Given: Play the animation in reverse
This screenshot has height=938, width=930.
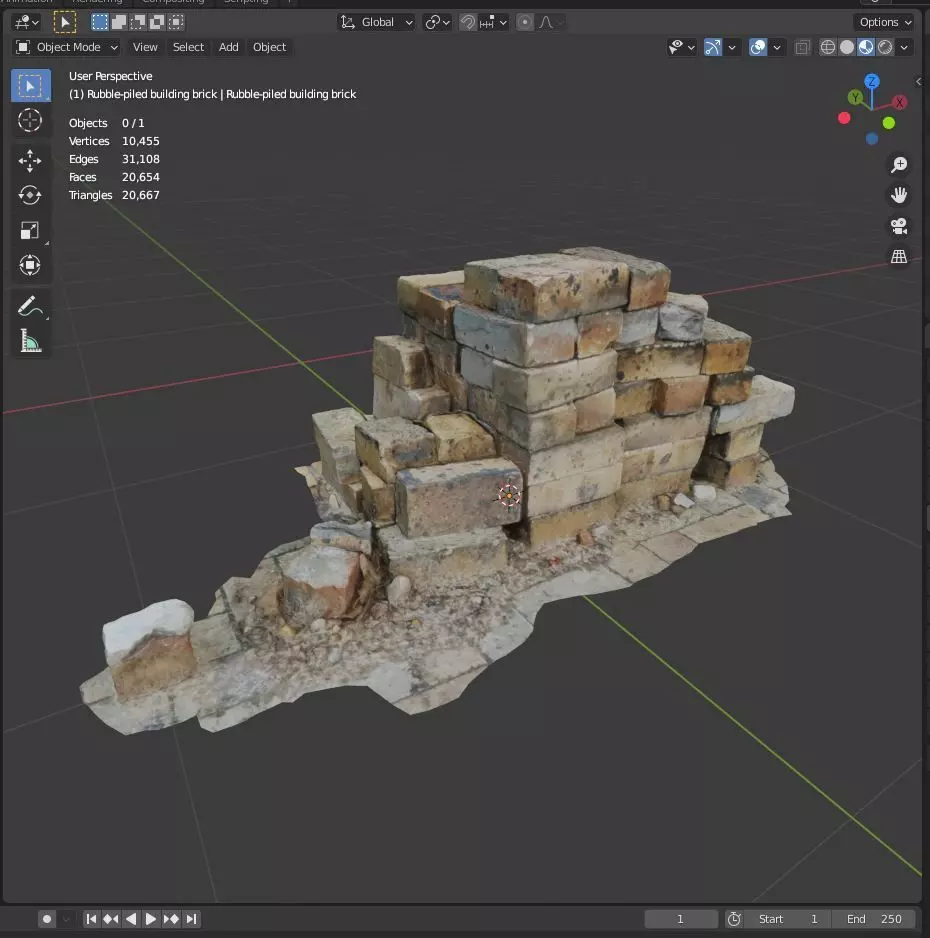Looking at the screenshot, I should pyautogui.click(x=131, y=919).
